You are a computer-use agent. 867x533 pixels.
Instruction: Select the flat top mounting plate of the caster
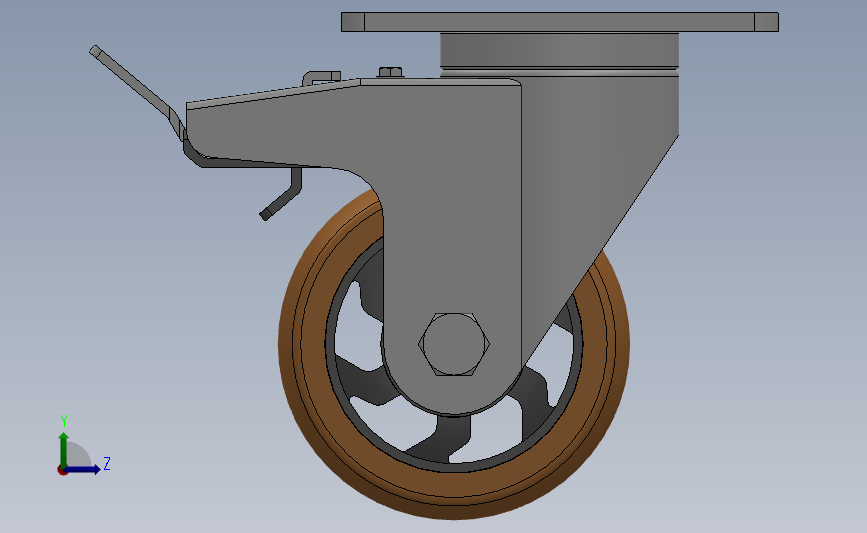pyautogui.click(x=560, y=22)
